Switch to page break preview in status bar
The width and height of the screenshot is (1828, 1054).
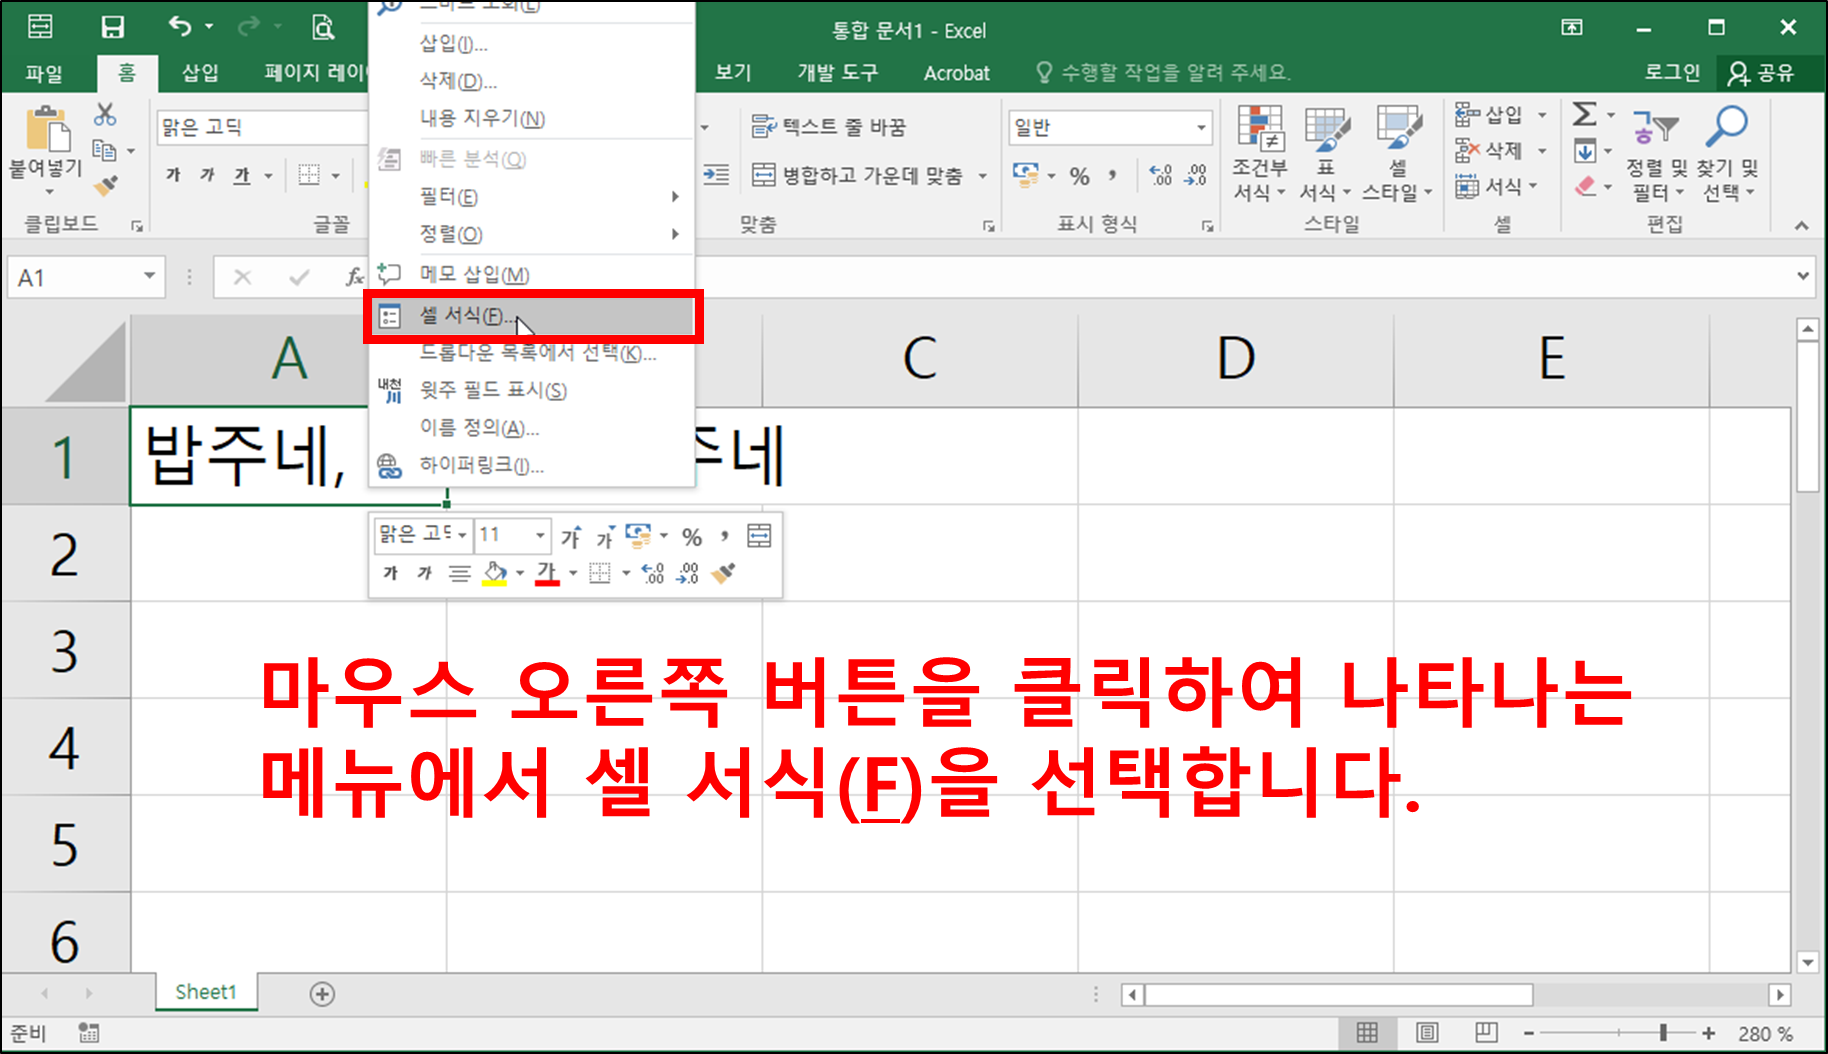coord(1486,1033)
